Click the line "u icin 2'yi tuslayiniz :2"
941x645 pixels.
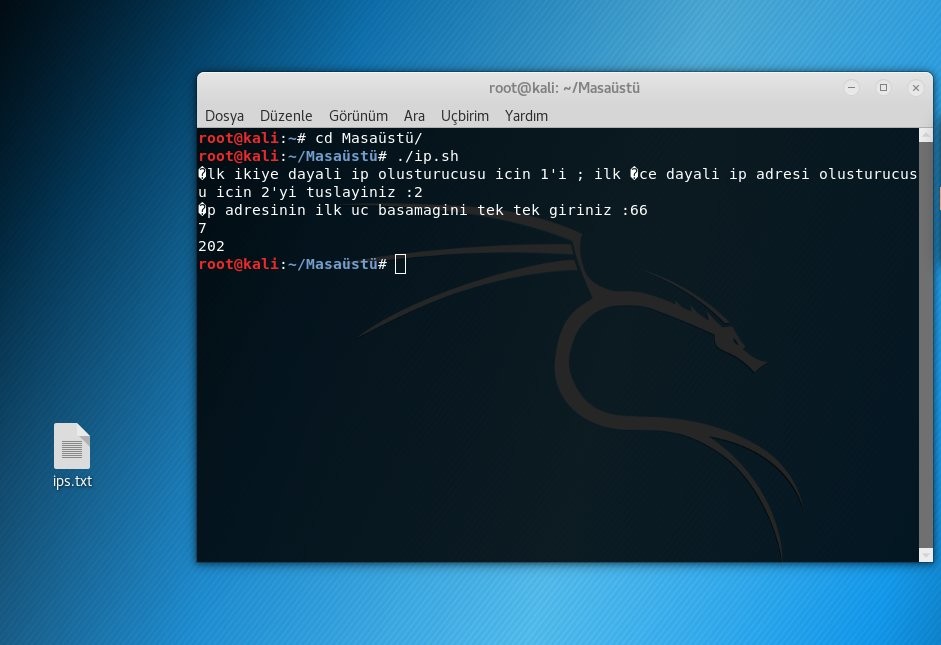(x=310, y=192)
